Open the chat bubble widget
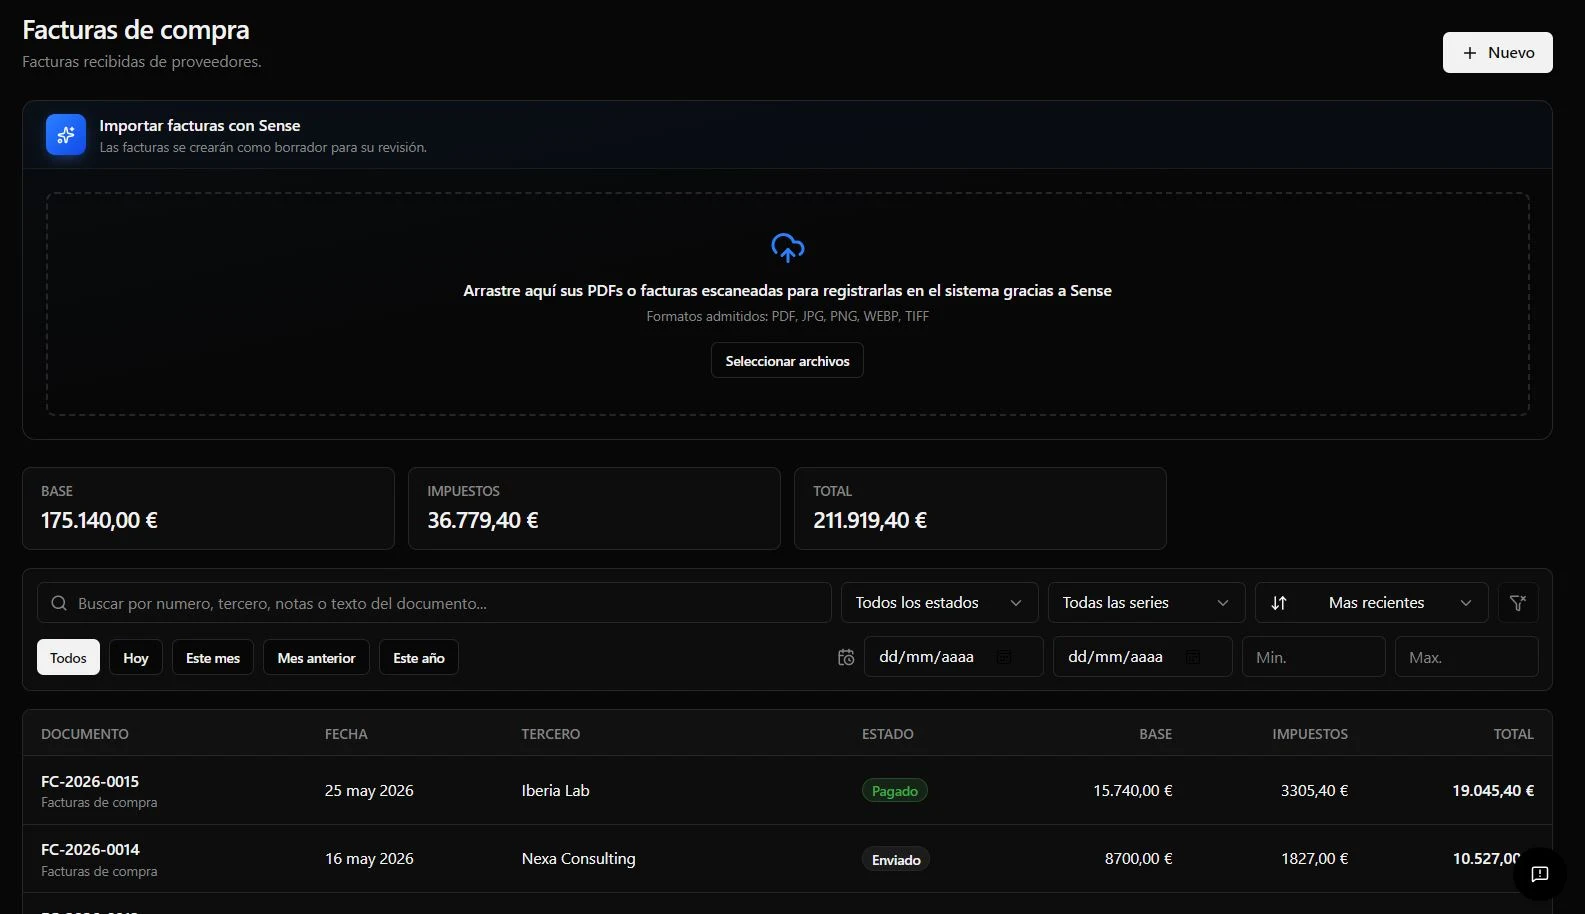The height and width of the screenshot is (914, 1585). (1540, 874)
